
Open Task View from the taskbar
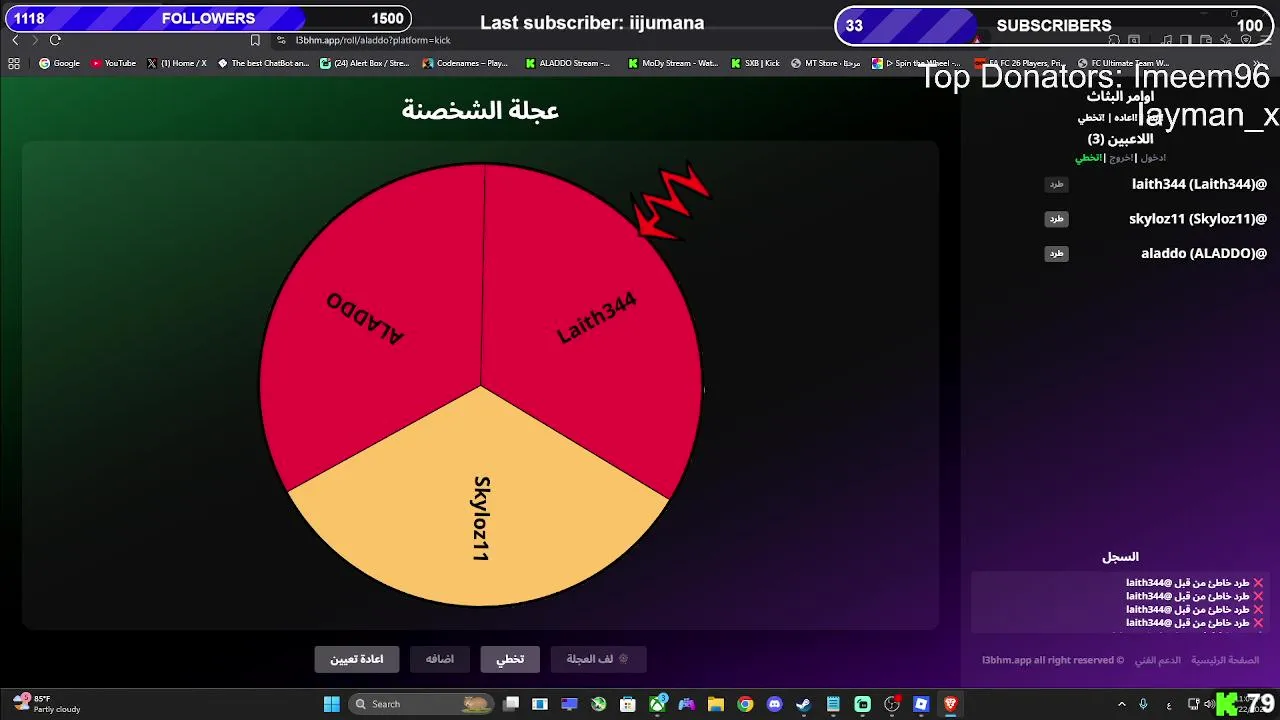pos(511,704)
